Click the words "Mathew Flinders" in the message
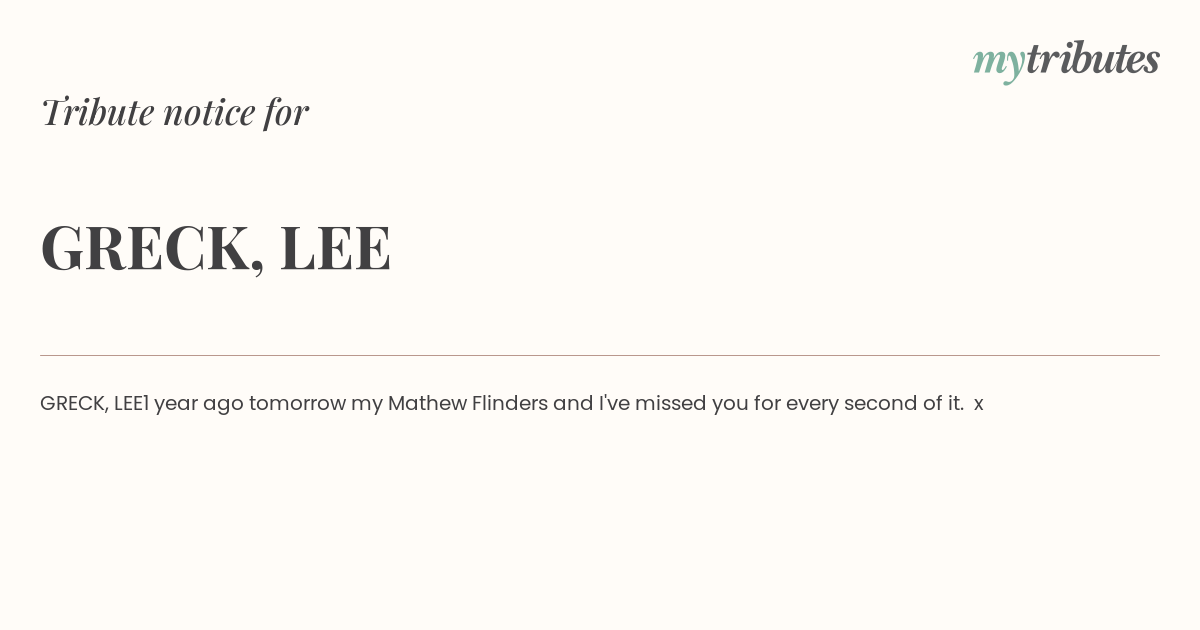1200x630 pixels. click(468, 404)
